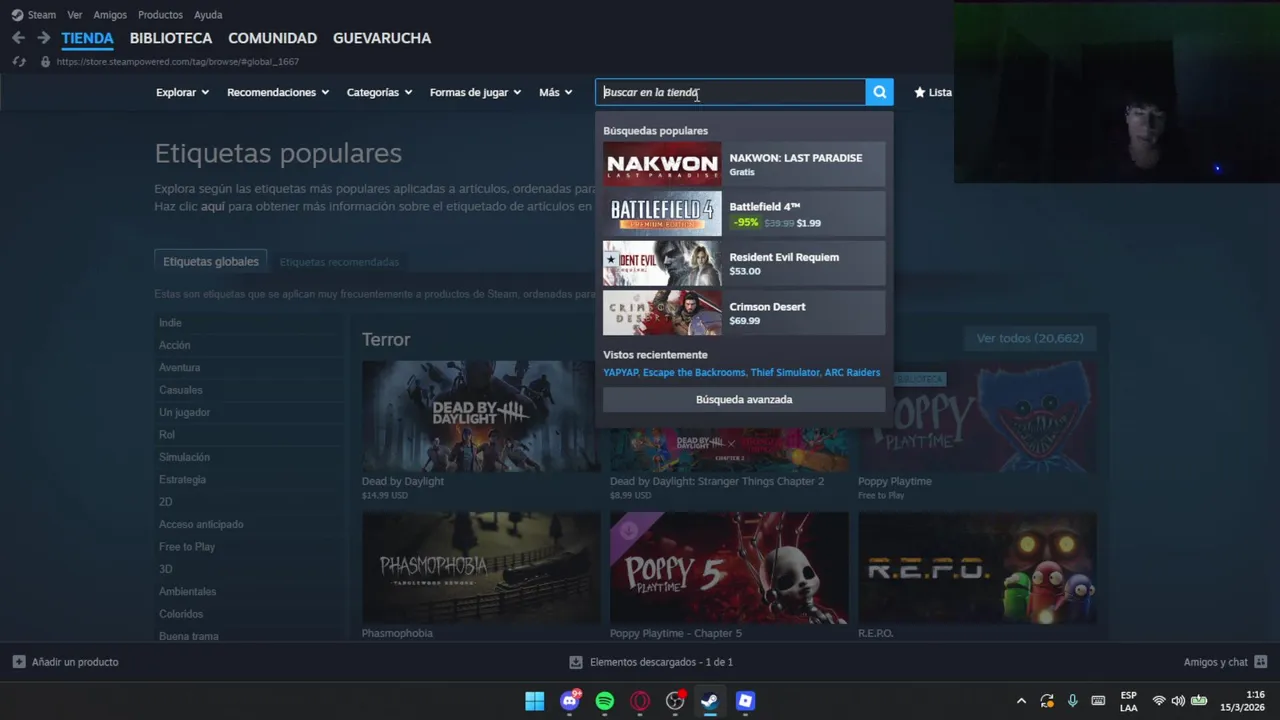Viewport: 1280px width, 720px height.
Task: Open R.E.P.O. game card
Action: pyautogui.click(x=977, y=576)
